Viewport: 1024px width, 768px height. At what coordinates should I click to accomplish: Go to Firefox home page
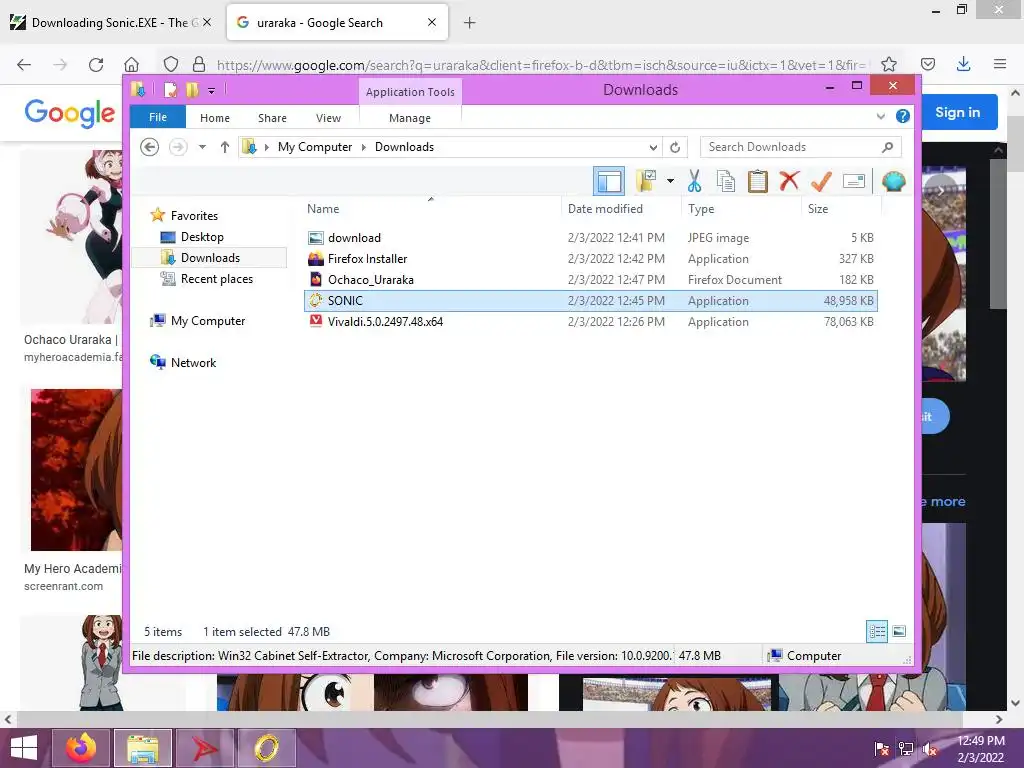tap(131, 64)
